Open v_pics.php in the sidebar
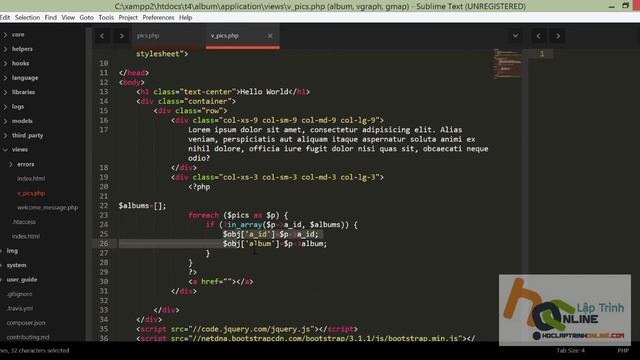640x360 pixels. click(x=31, y=193)
